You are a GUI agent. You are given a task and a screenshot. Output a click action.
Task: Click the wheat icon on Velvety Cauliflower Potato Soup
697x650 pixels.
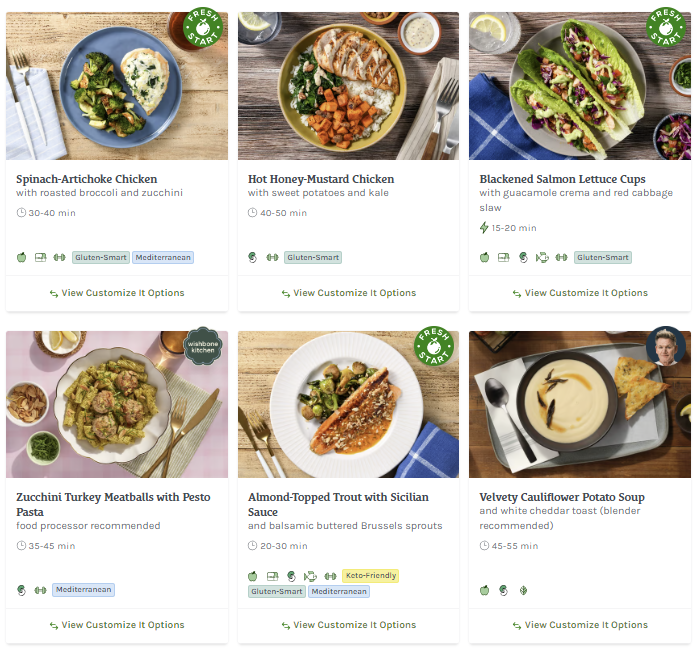[x=523, y=590]
